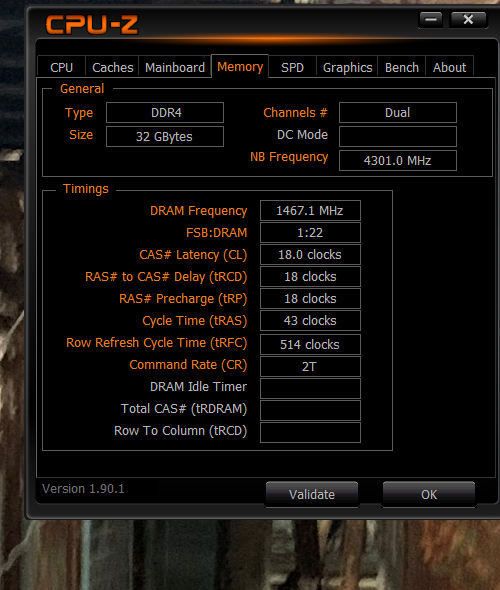Screen dimensions: 500x590
Task: Click the Command Rate (CR) label
Action: (188, 365)
